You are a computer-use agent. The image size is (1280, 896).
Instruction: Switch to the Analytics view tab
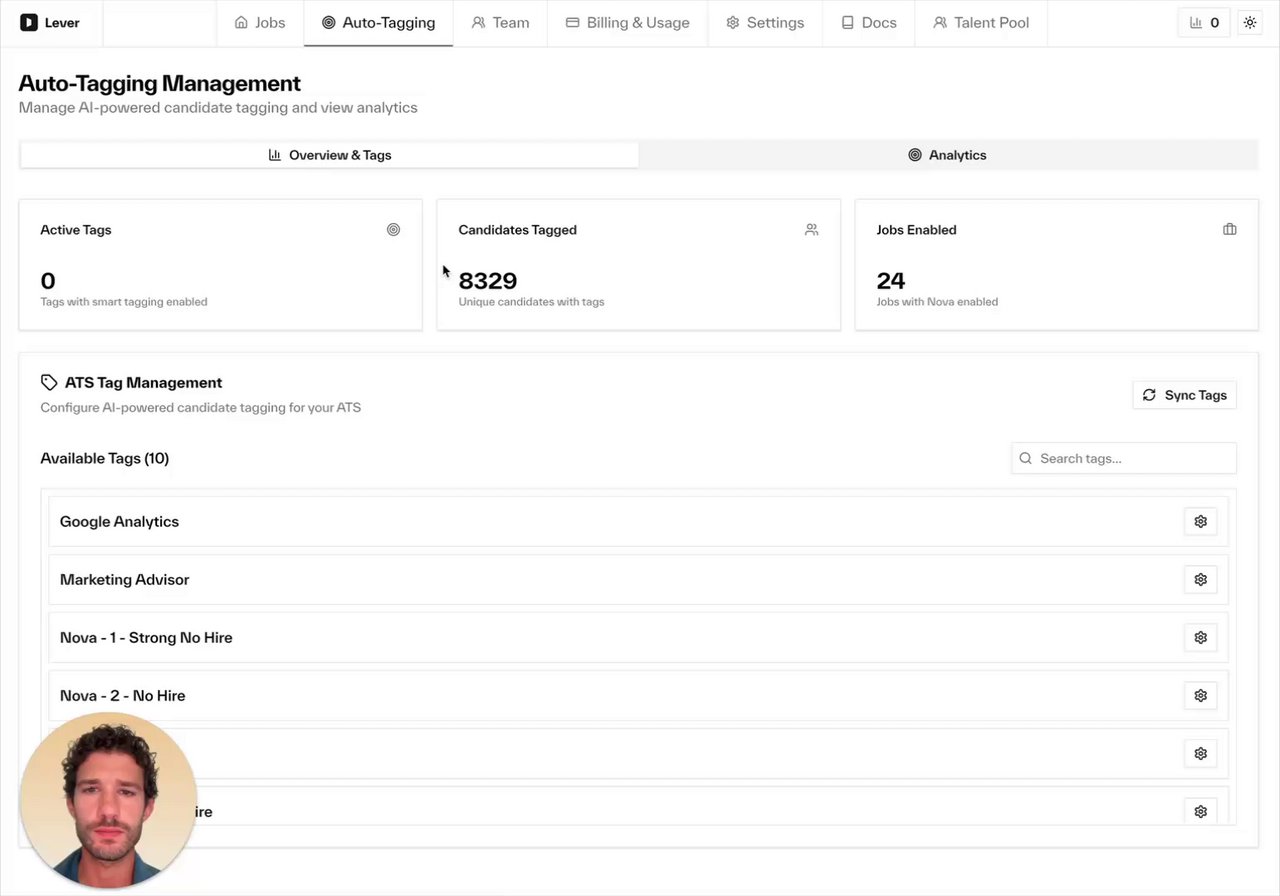coord(947,155)
